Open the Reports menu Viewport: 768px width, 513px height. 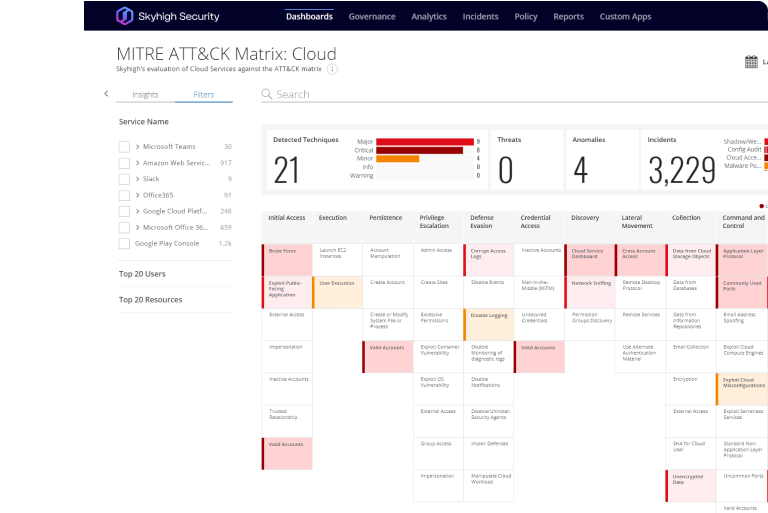pos(568,16)
